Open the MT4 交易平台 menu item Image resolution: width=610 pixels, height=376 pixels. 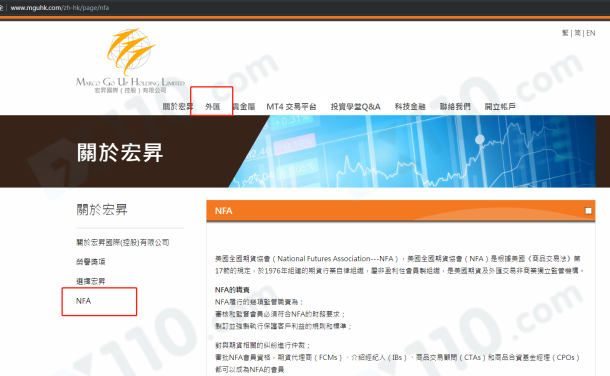291,107
